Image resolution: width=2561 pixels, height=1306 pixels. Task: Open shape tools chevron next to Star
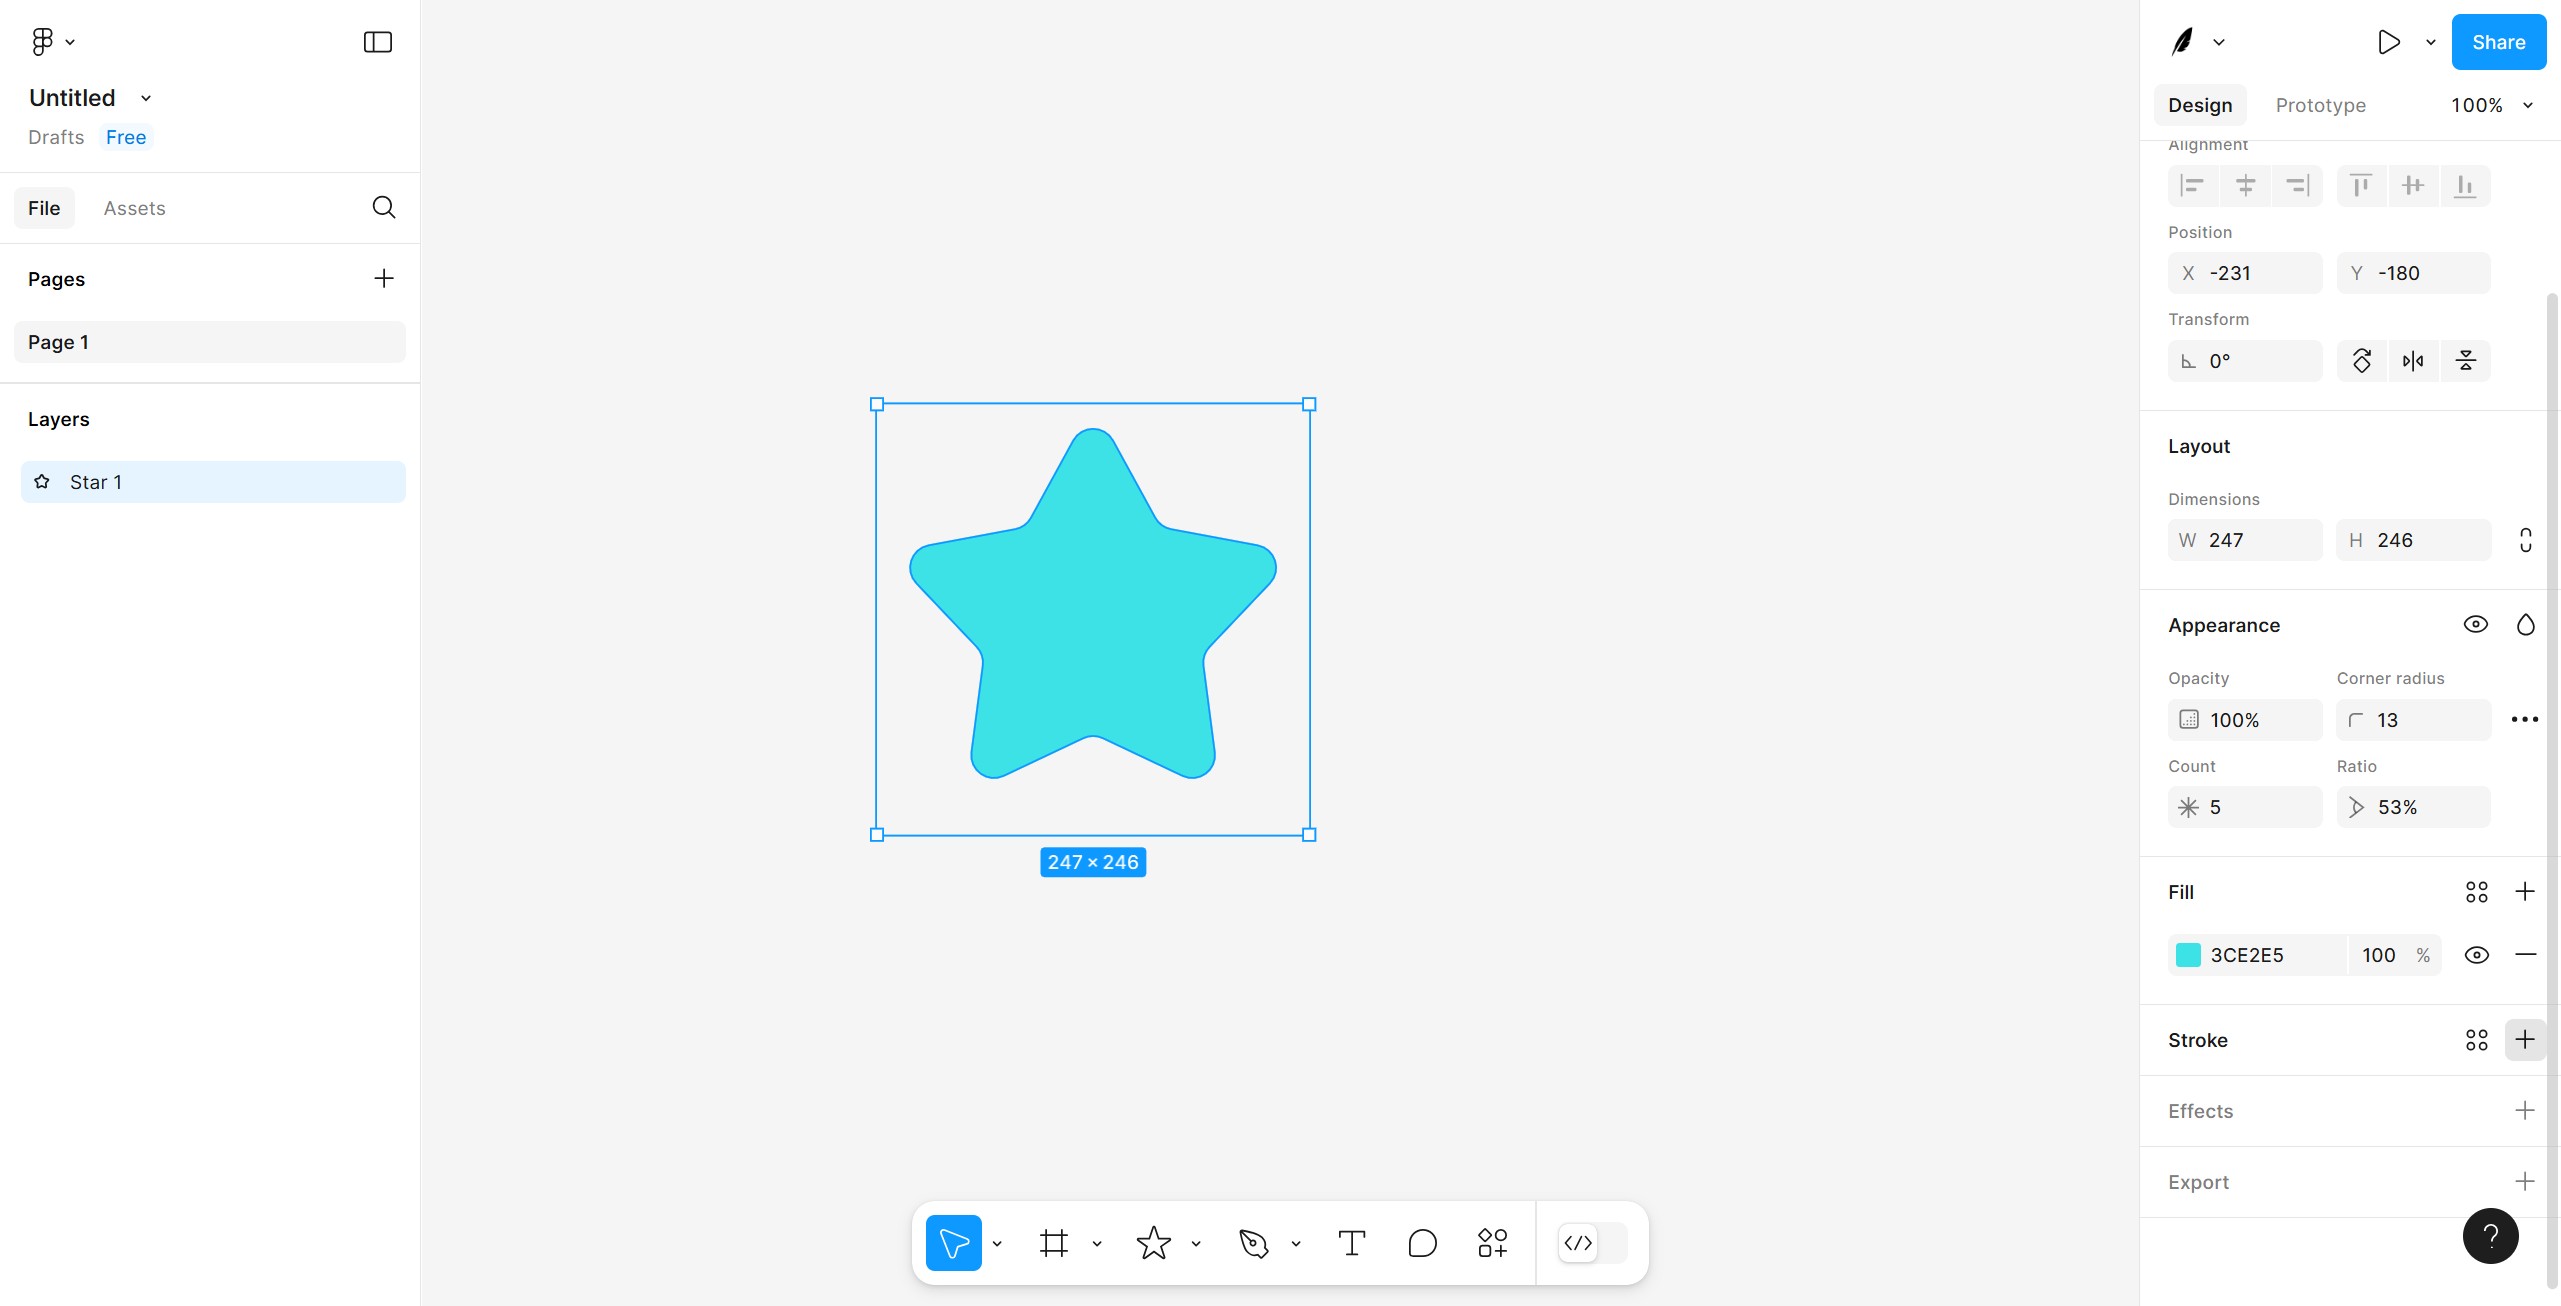click(x=1196, y=1244)
